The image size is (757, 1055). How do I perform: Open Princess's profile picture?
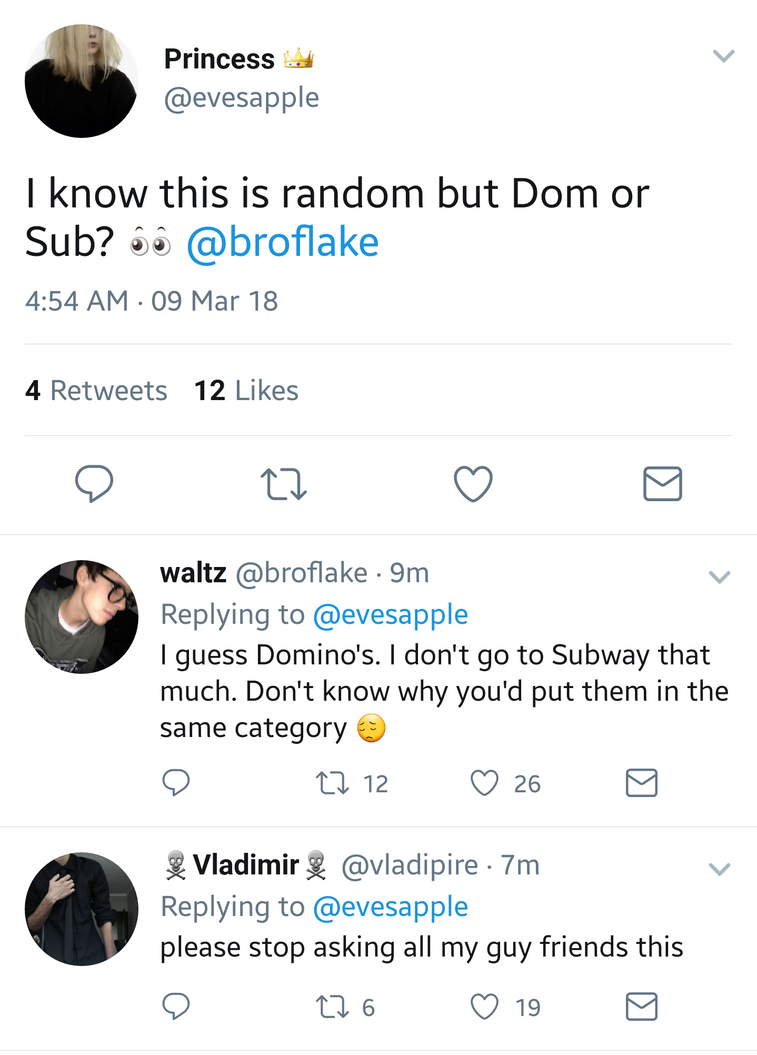pos(81,81)
